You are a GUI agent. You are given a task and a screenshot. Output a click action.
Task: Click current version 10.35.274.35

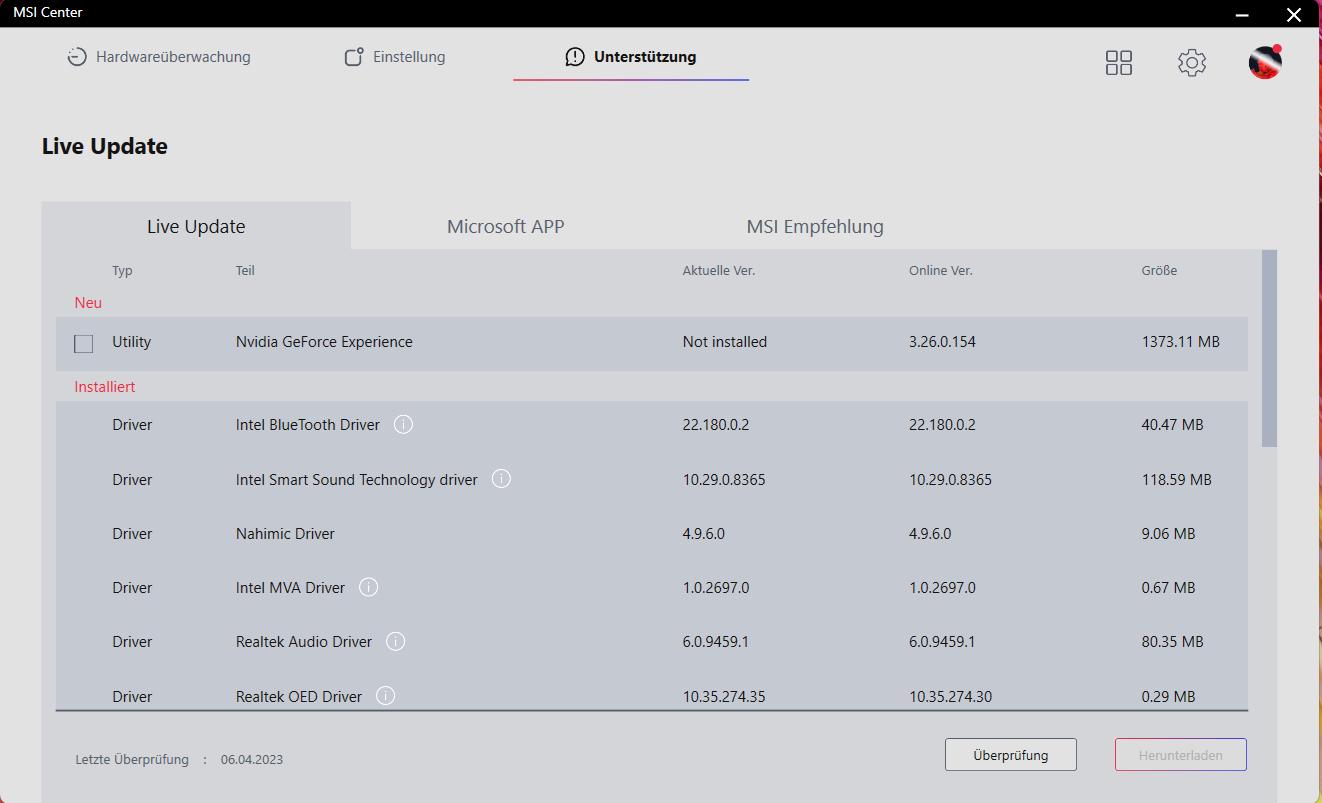tap(724, 696)
